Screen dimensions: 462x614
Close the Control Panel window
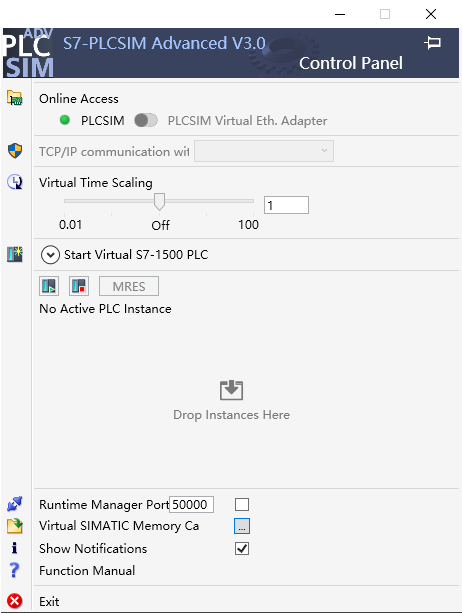point(431,14)
